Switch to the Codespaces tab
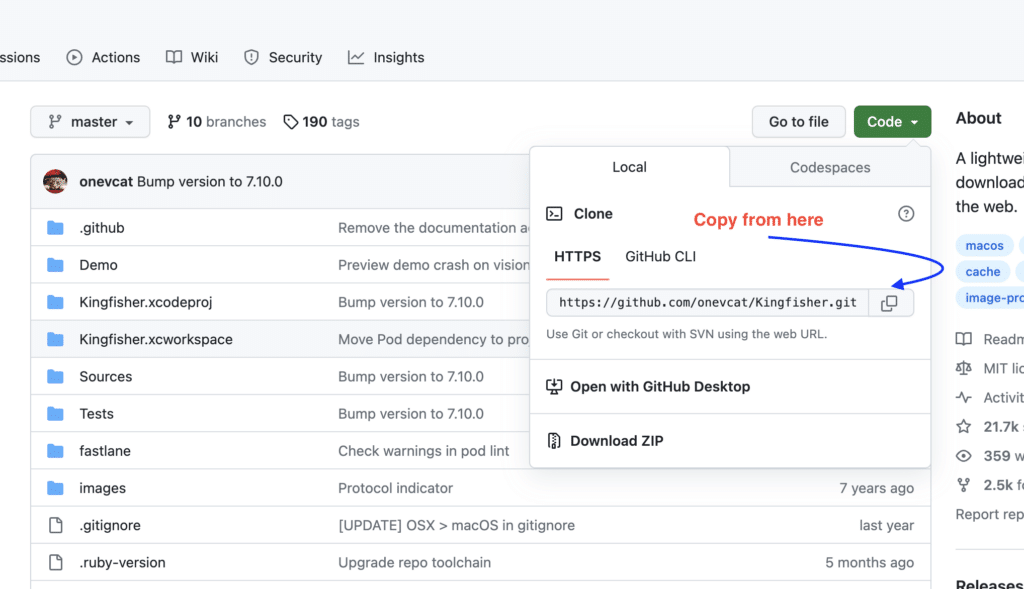 coord(830,167)
